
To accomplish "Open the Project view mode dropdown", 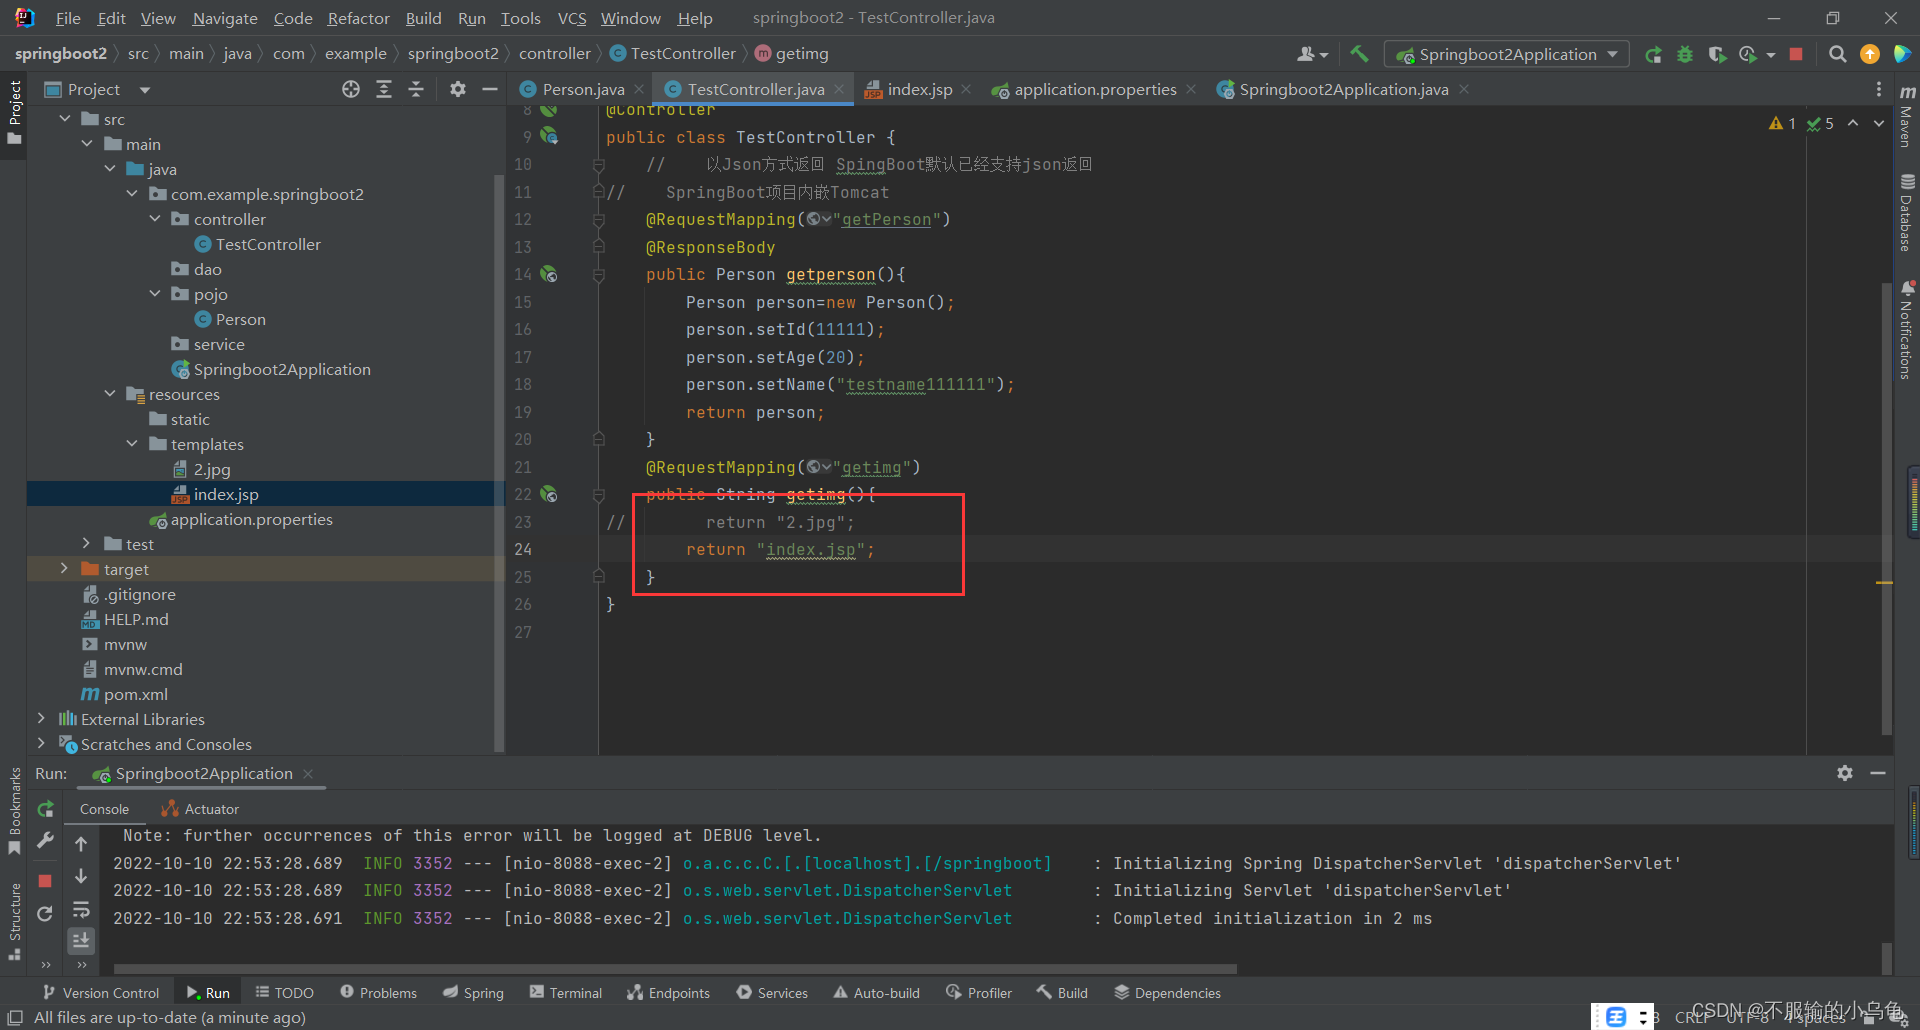I will tap(144, 90).
